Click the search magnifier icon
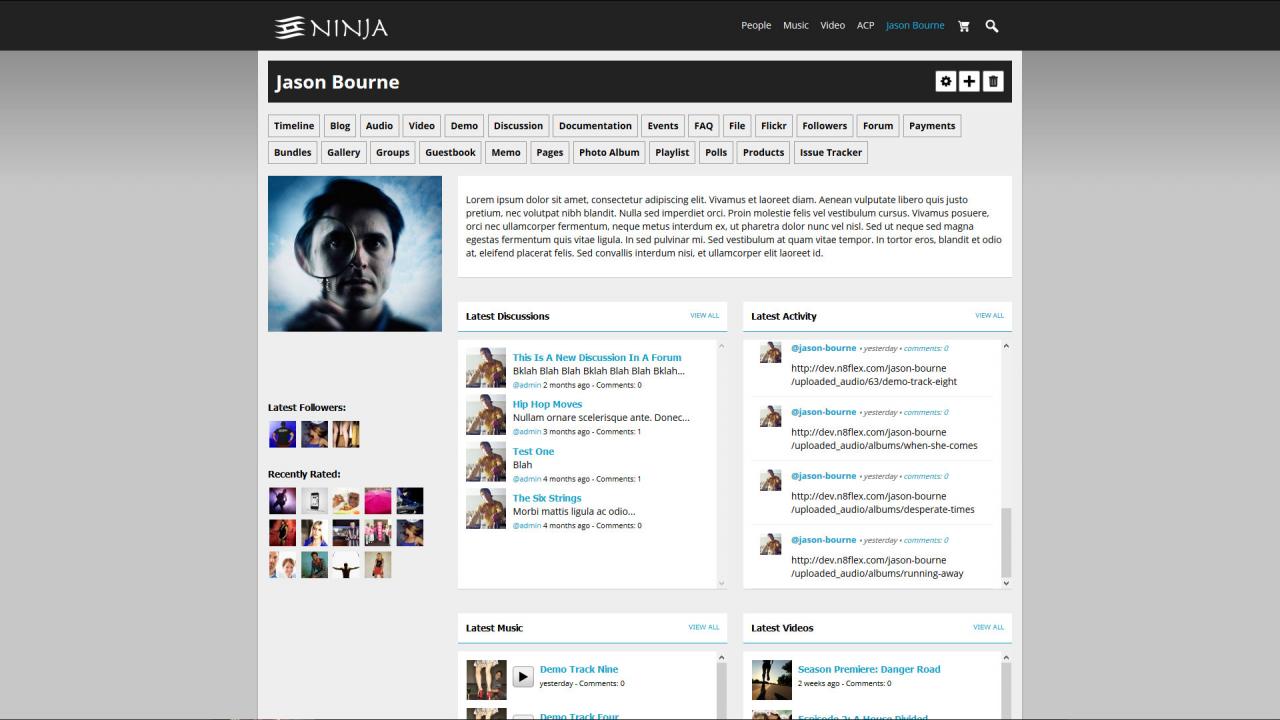The width and height of the screenshot is (1280, 720). (x=992, y=26)
